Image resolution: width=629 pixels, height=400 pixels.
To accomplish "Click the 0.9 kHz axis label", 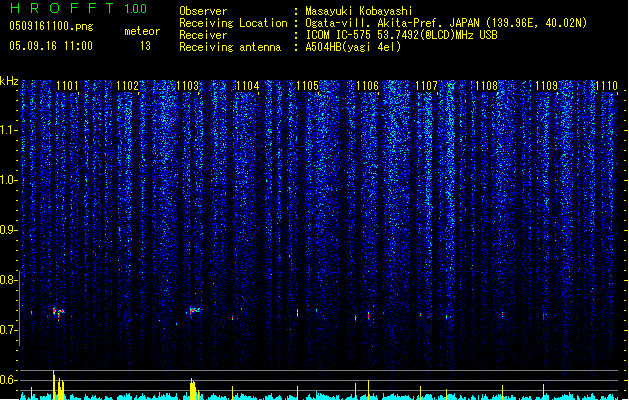I will (x=9, y=230).
